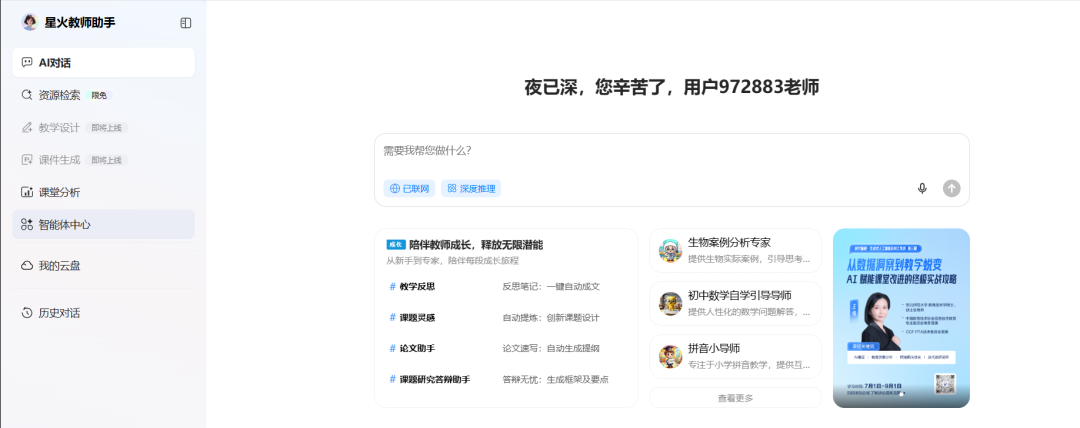Click the microphone voice input icon
The image size is (1080, 428).
coord(922,188)
